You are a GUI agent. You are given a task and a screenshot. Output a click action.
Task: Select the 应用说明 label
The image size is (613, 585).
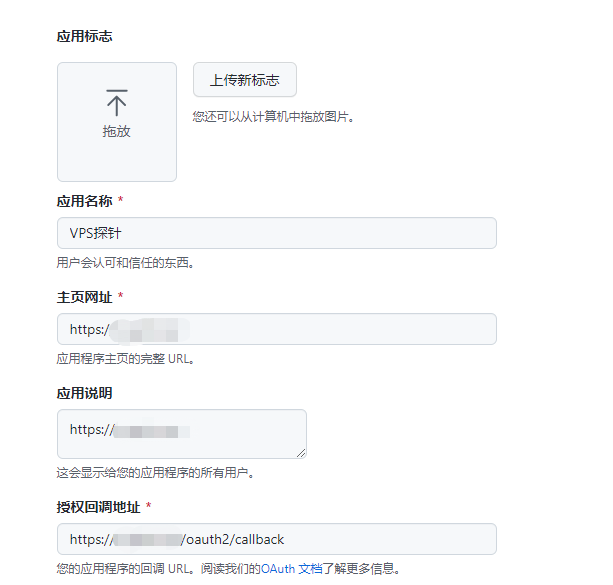pos(84,393)
